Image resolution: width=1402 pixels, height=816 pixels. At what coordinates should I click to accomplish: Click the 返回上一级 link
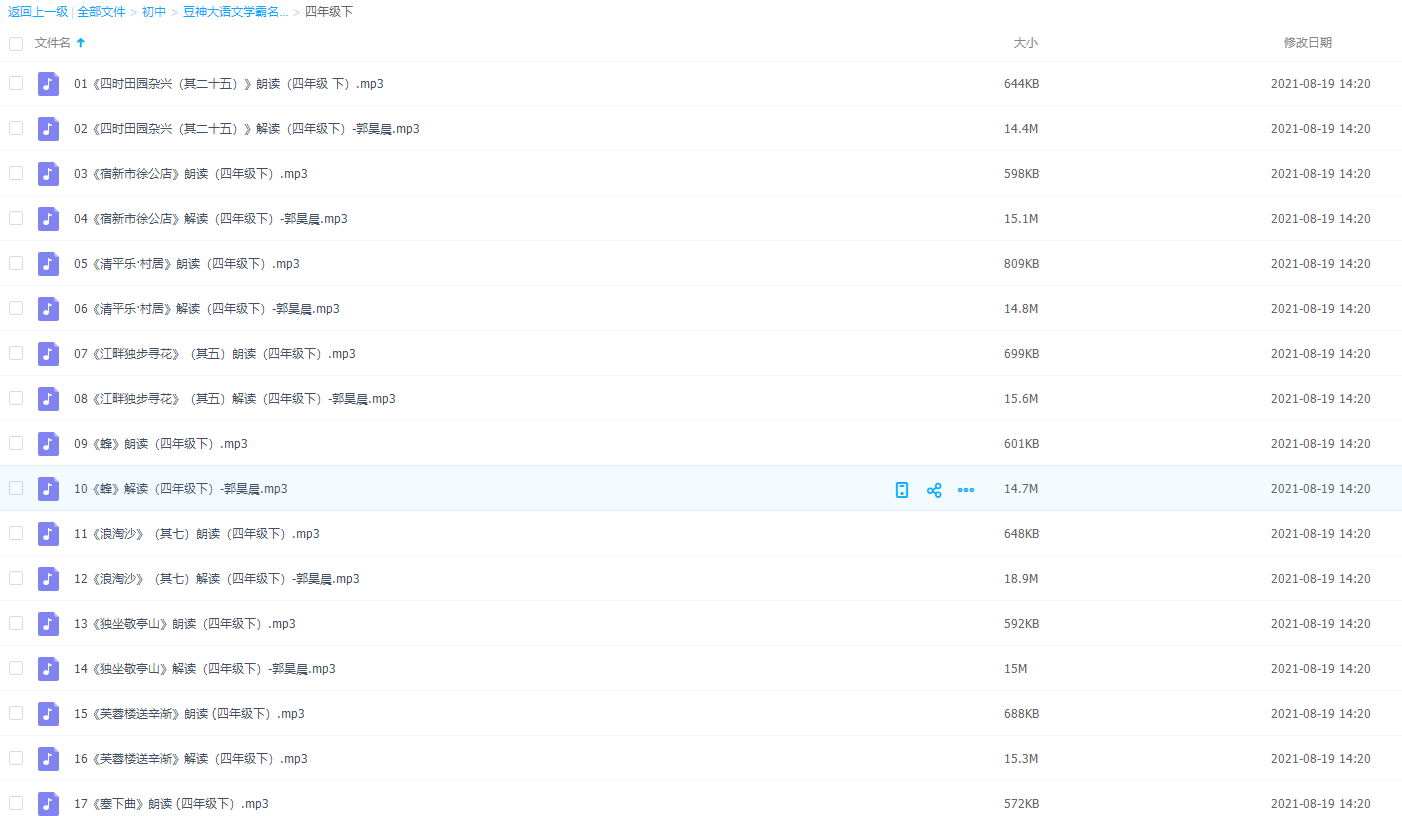click(38, 12)
